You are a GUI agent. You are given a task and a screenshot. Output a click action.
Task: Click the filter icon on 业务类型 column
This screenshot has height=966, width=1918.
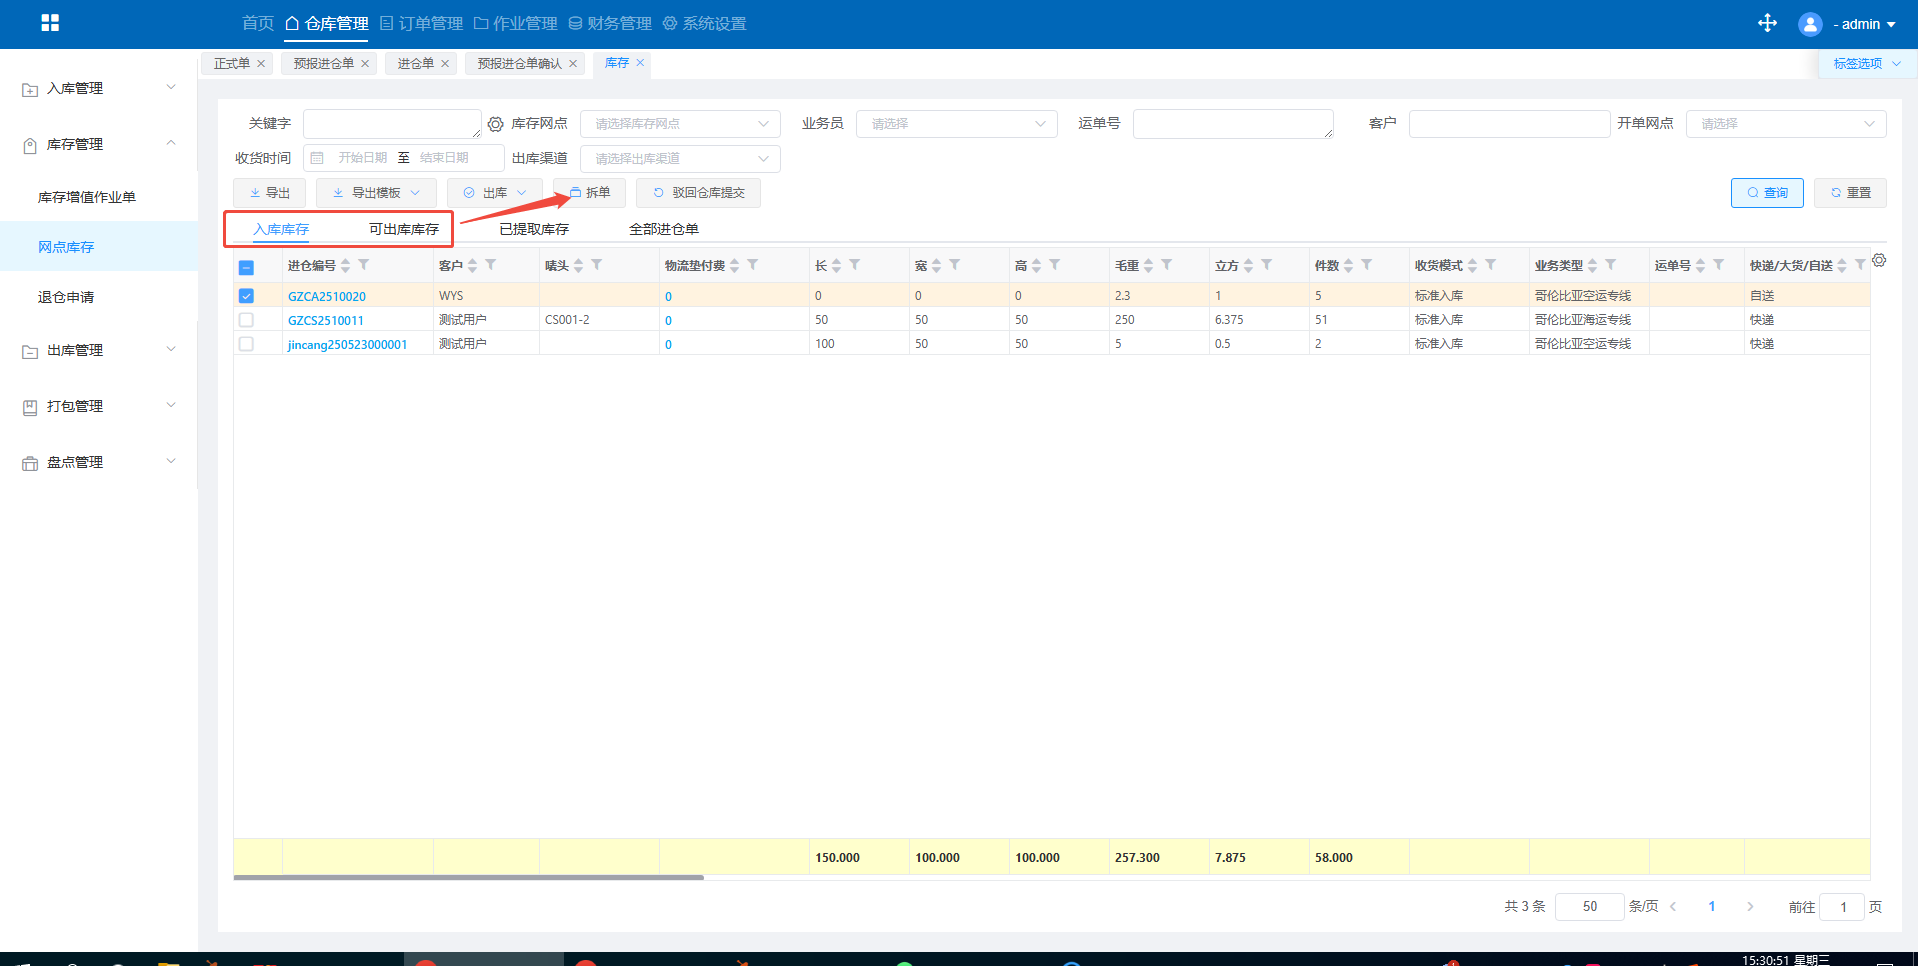(1610, 265)
